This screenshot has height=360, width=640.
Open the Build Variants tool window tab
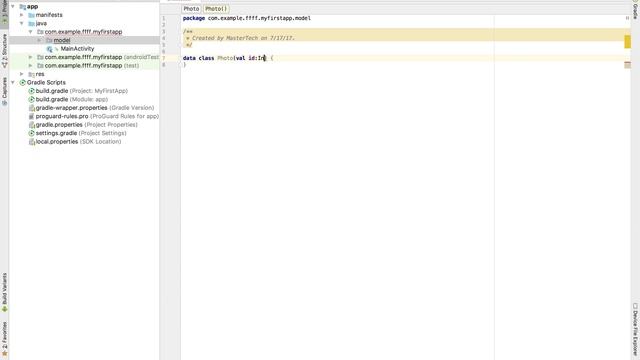(4, 292)
